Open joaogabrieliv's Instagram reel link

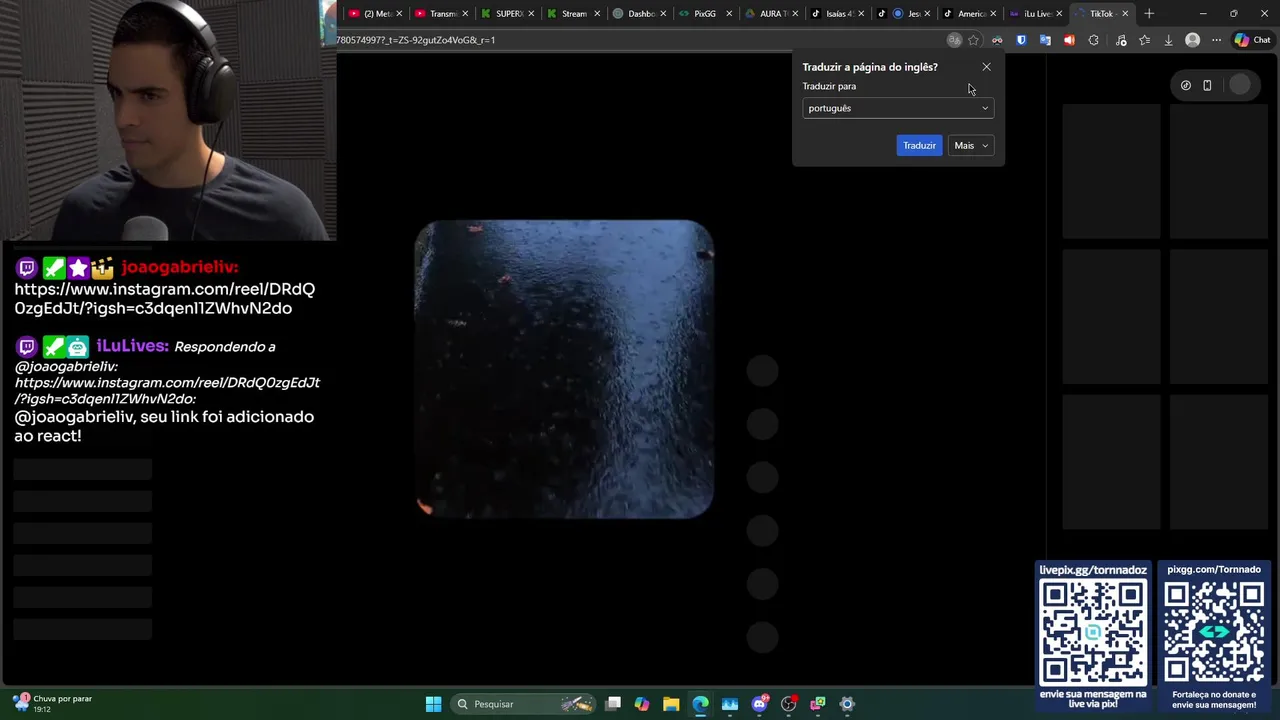tap(165, 298)
